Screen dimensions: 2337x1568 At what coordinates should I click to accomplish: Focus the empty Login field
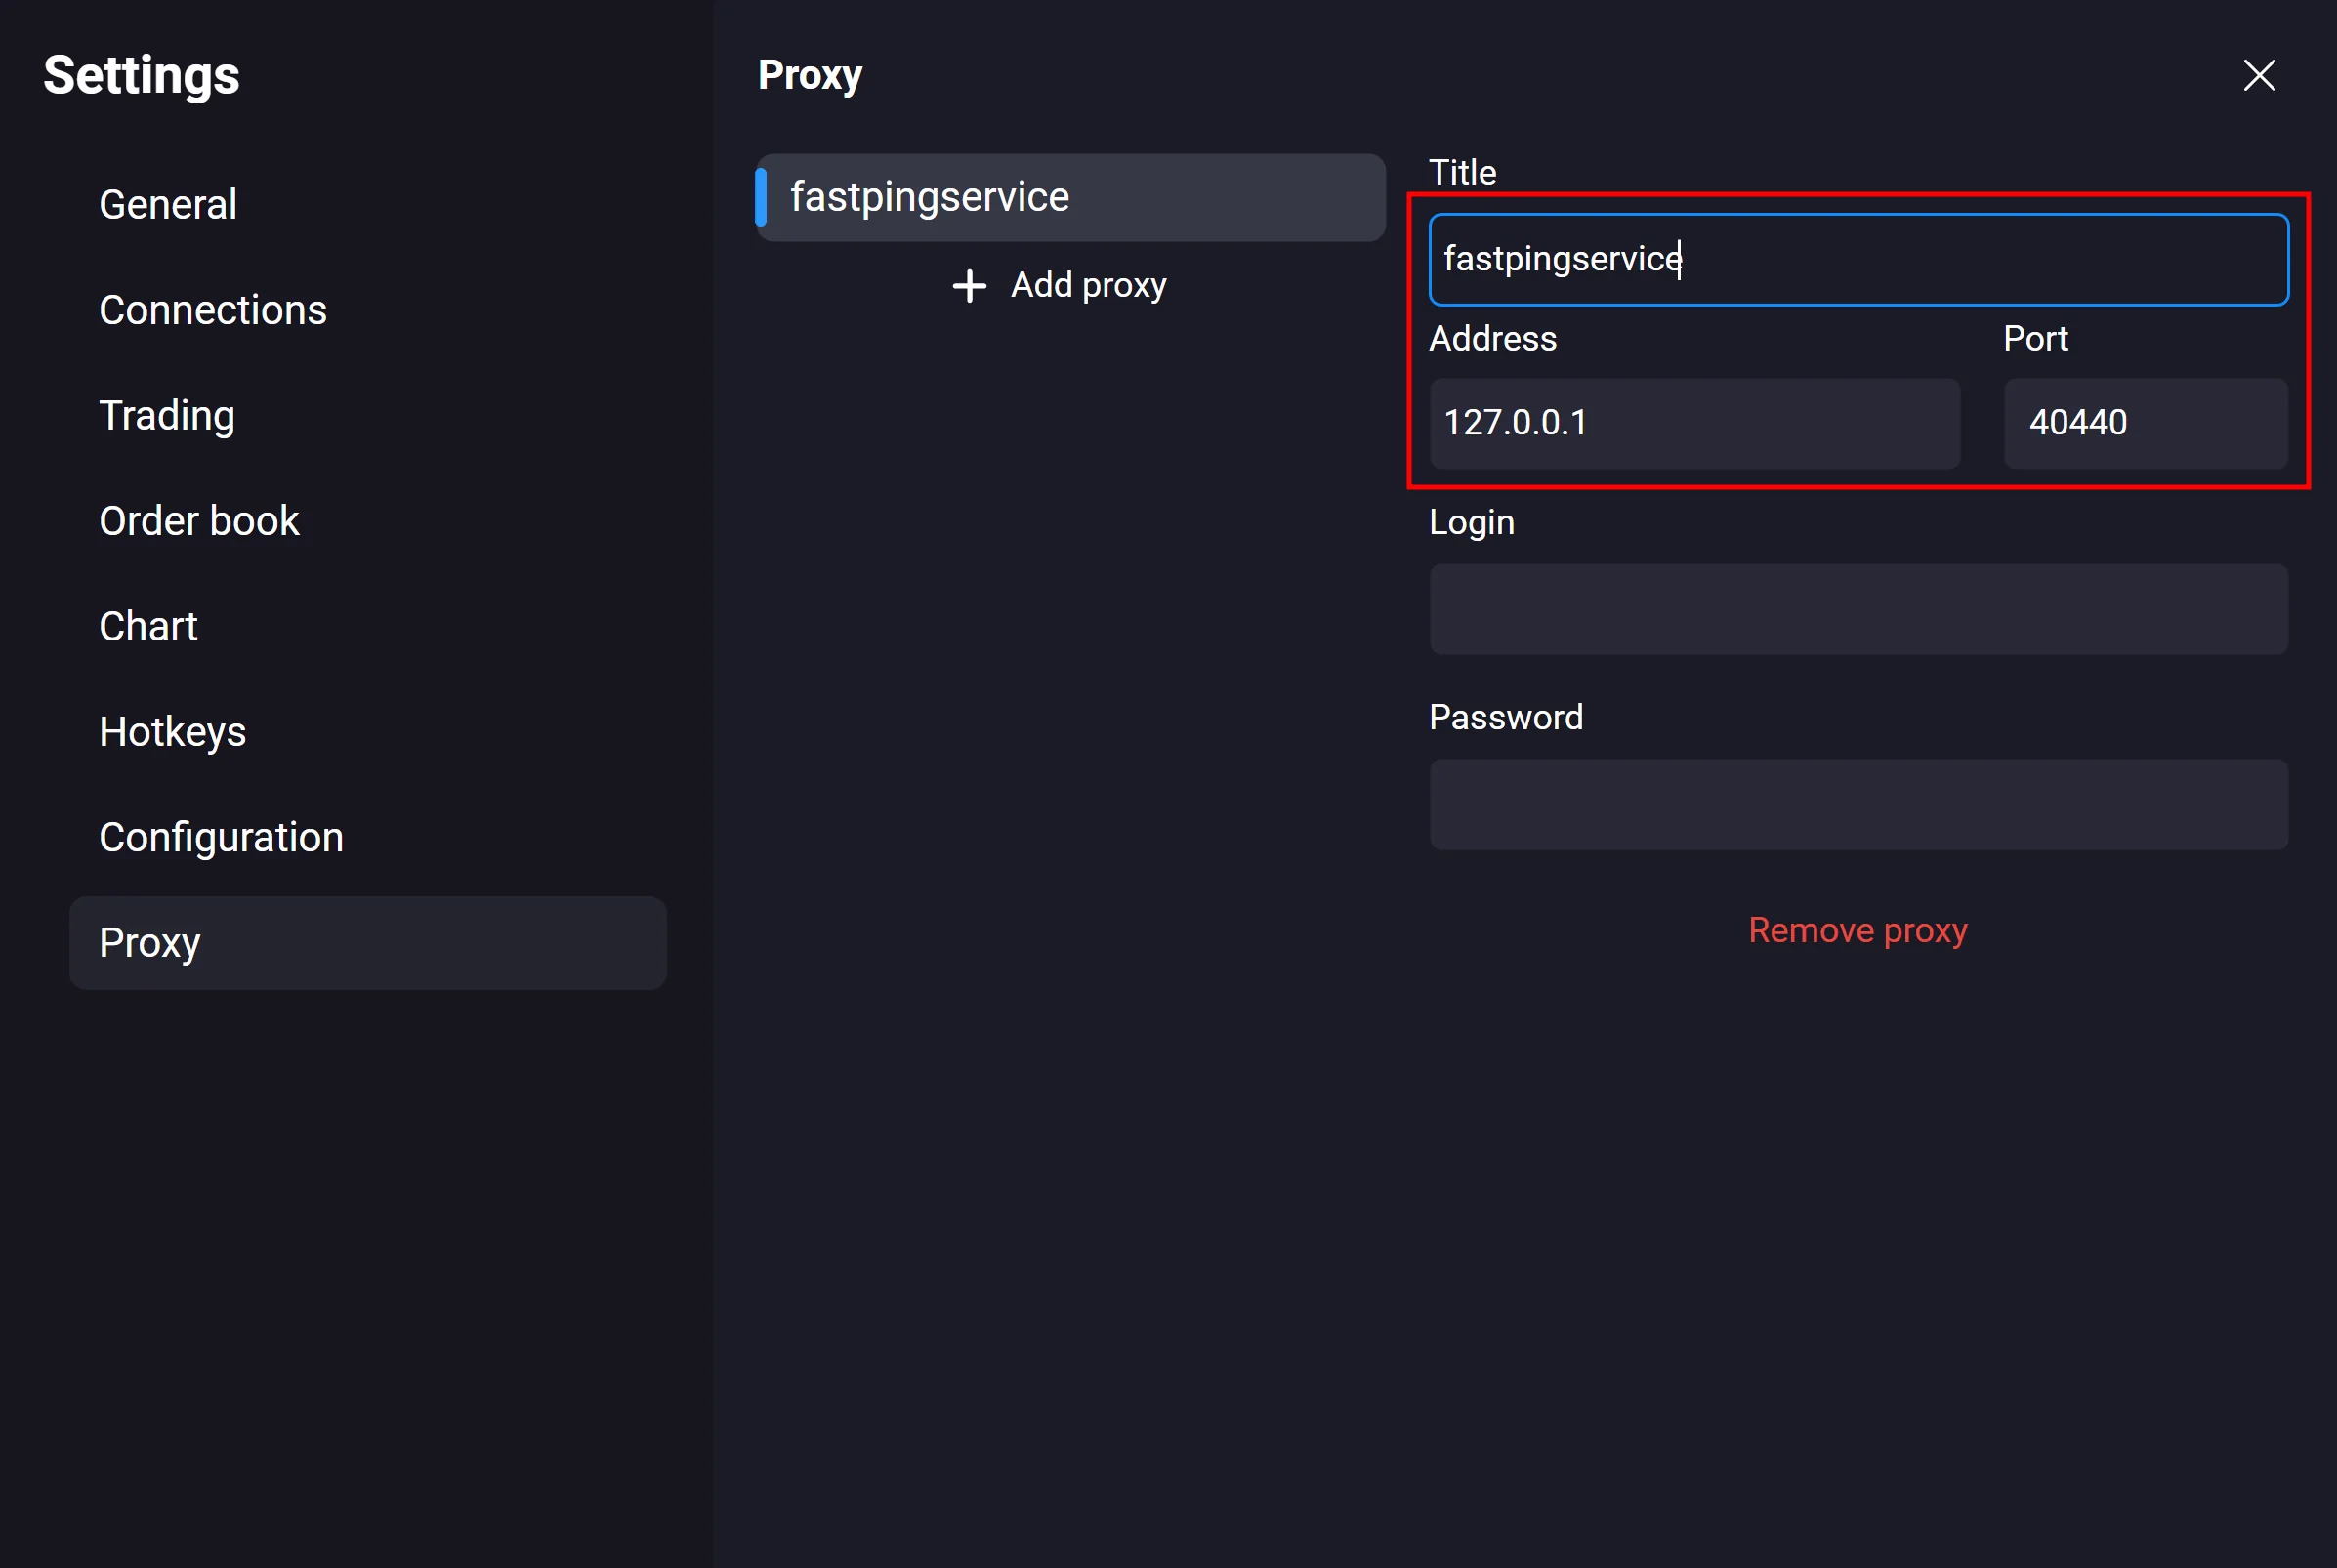(x=1858, y=609)
